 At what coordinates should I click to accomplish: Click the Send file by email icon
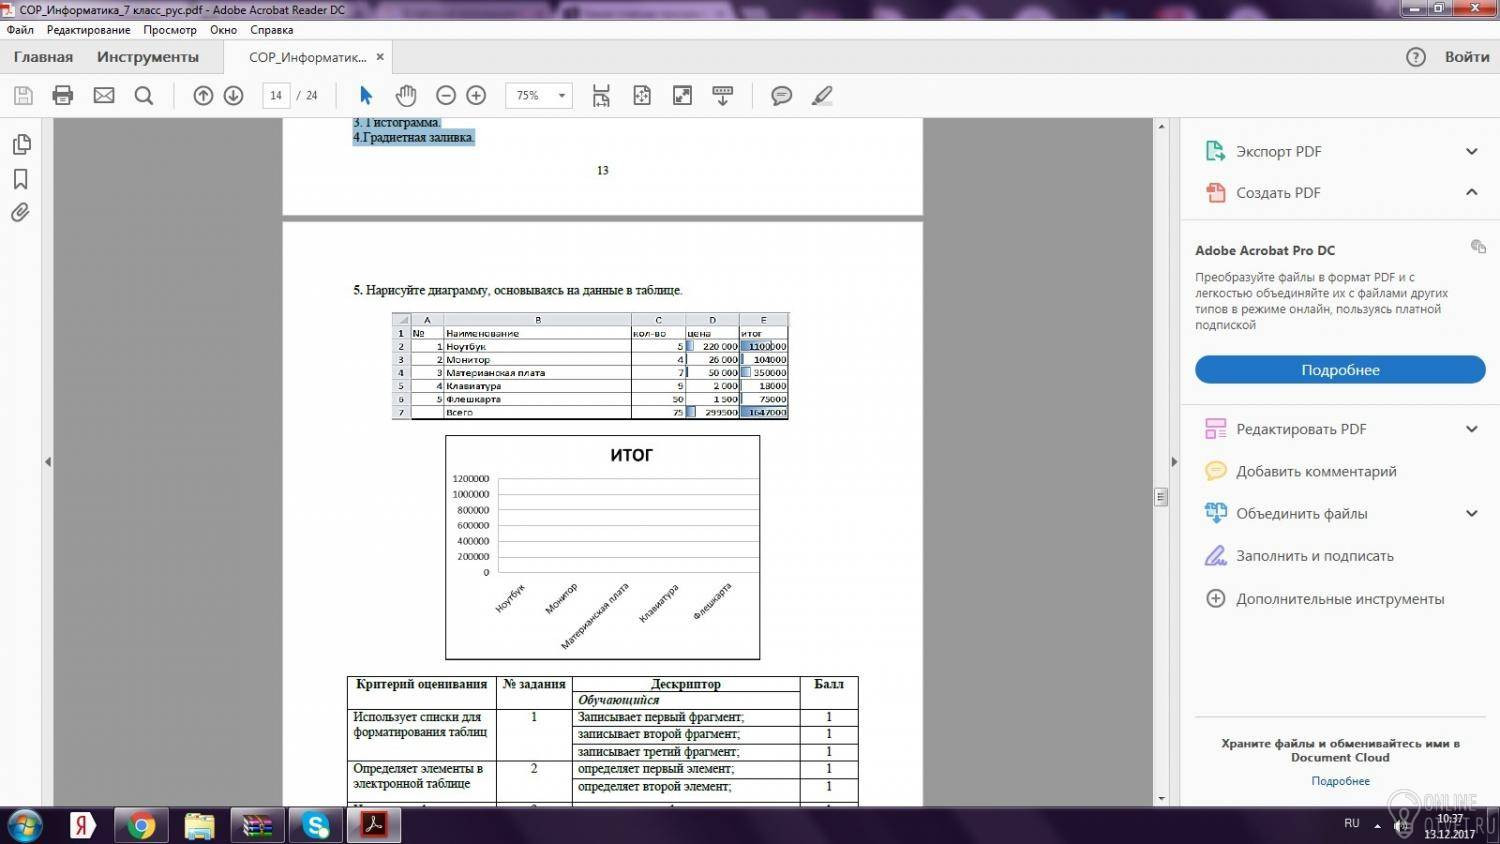(104, 95)
